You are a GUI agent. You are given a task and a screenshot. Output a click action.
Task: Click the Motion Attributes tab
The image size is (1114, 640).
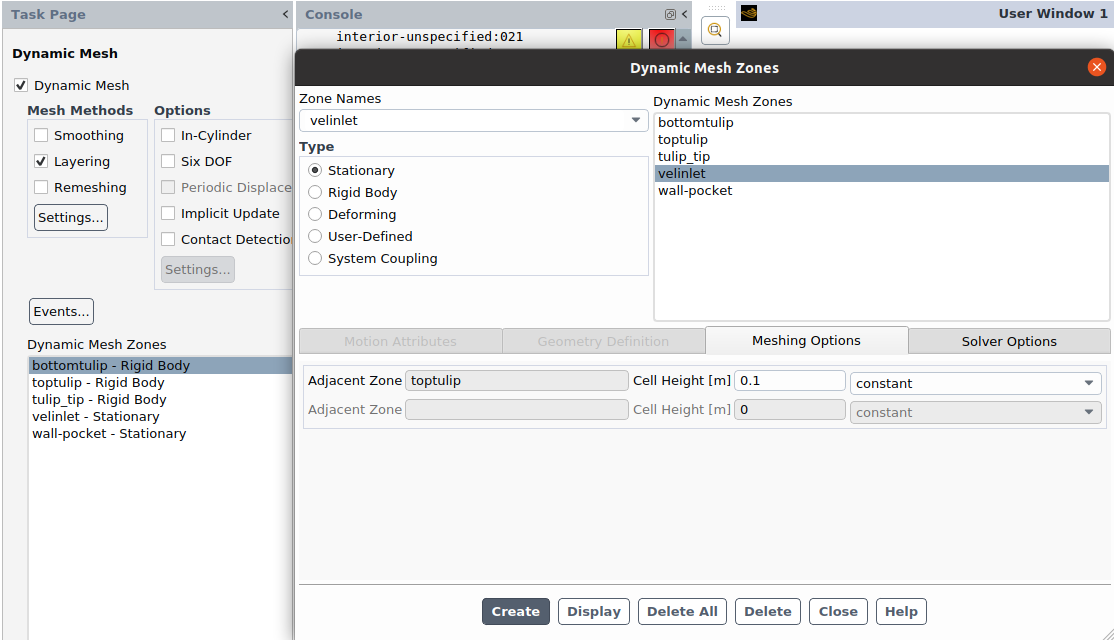tap(401, 342)
